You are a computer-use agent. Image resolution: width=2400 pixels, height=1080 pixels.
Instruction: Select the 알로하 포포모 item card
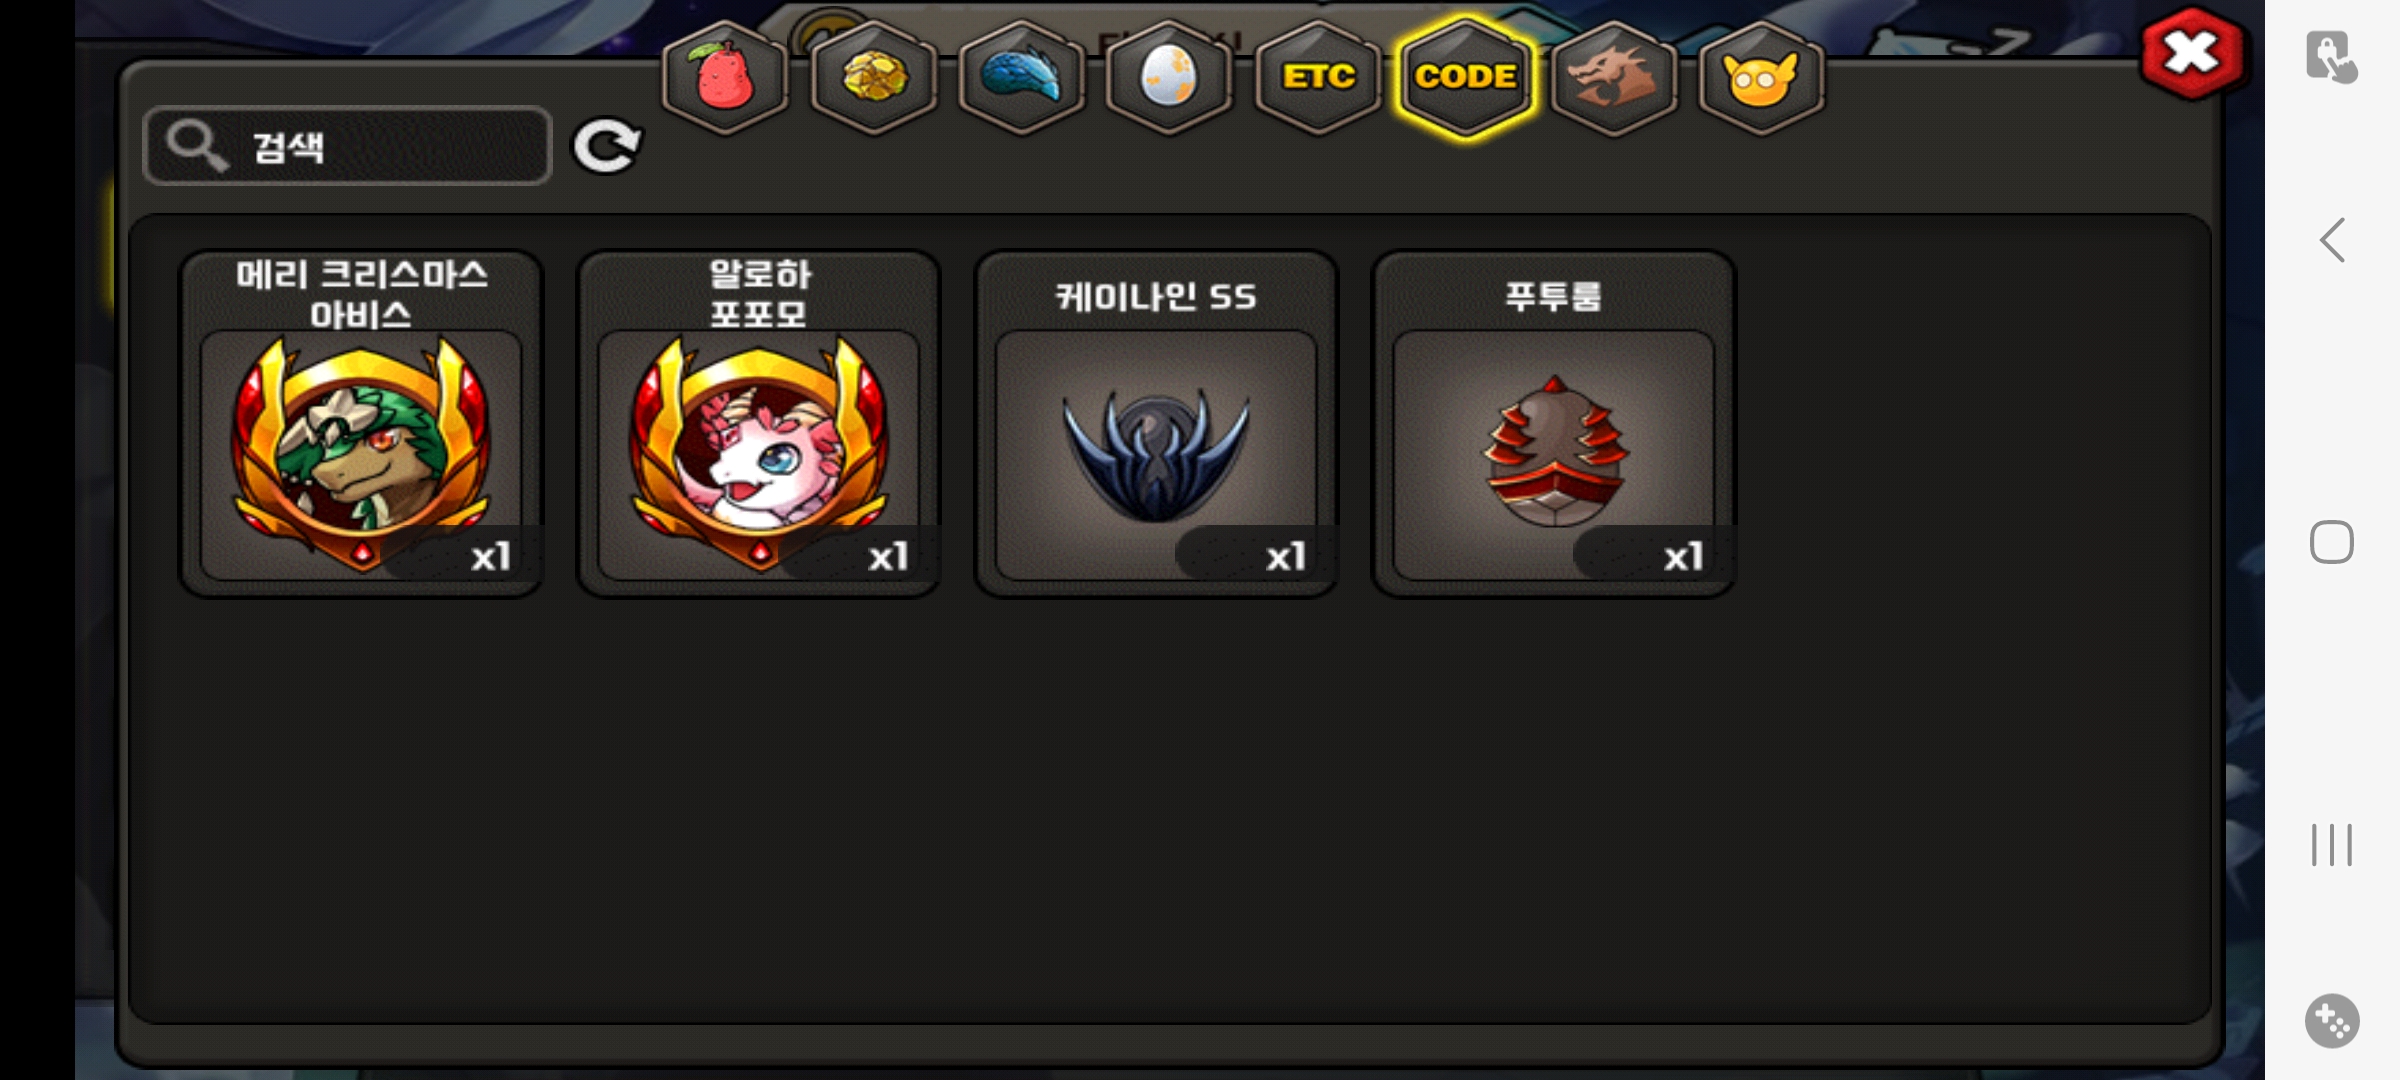759,424
